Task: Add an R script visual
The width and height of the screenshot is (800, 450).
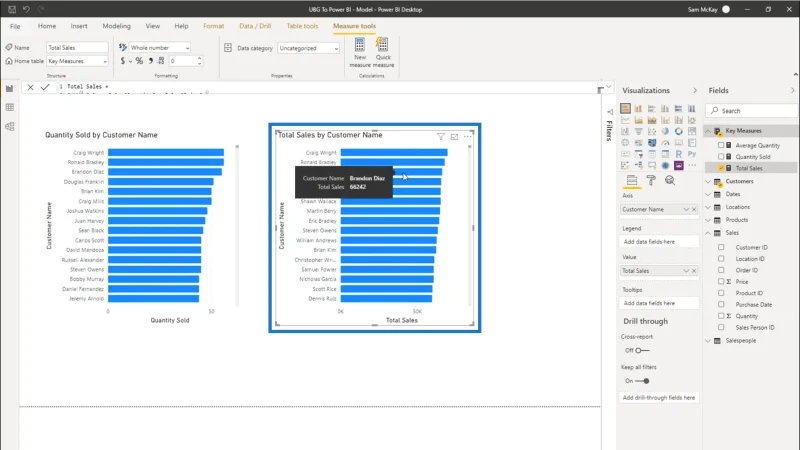Action: coord(679,154)
